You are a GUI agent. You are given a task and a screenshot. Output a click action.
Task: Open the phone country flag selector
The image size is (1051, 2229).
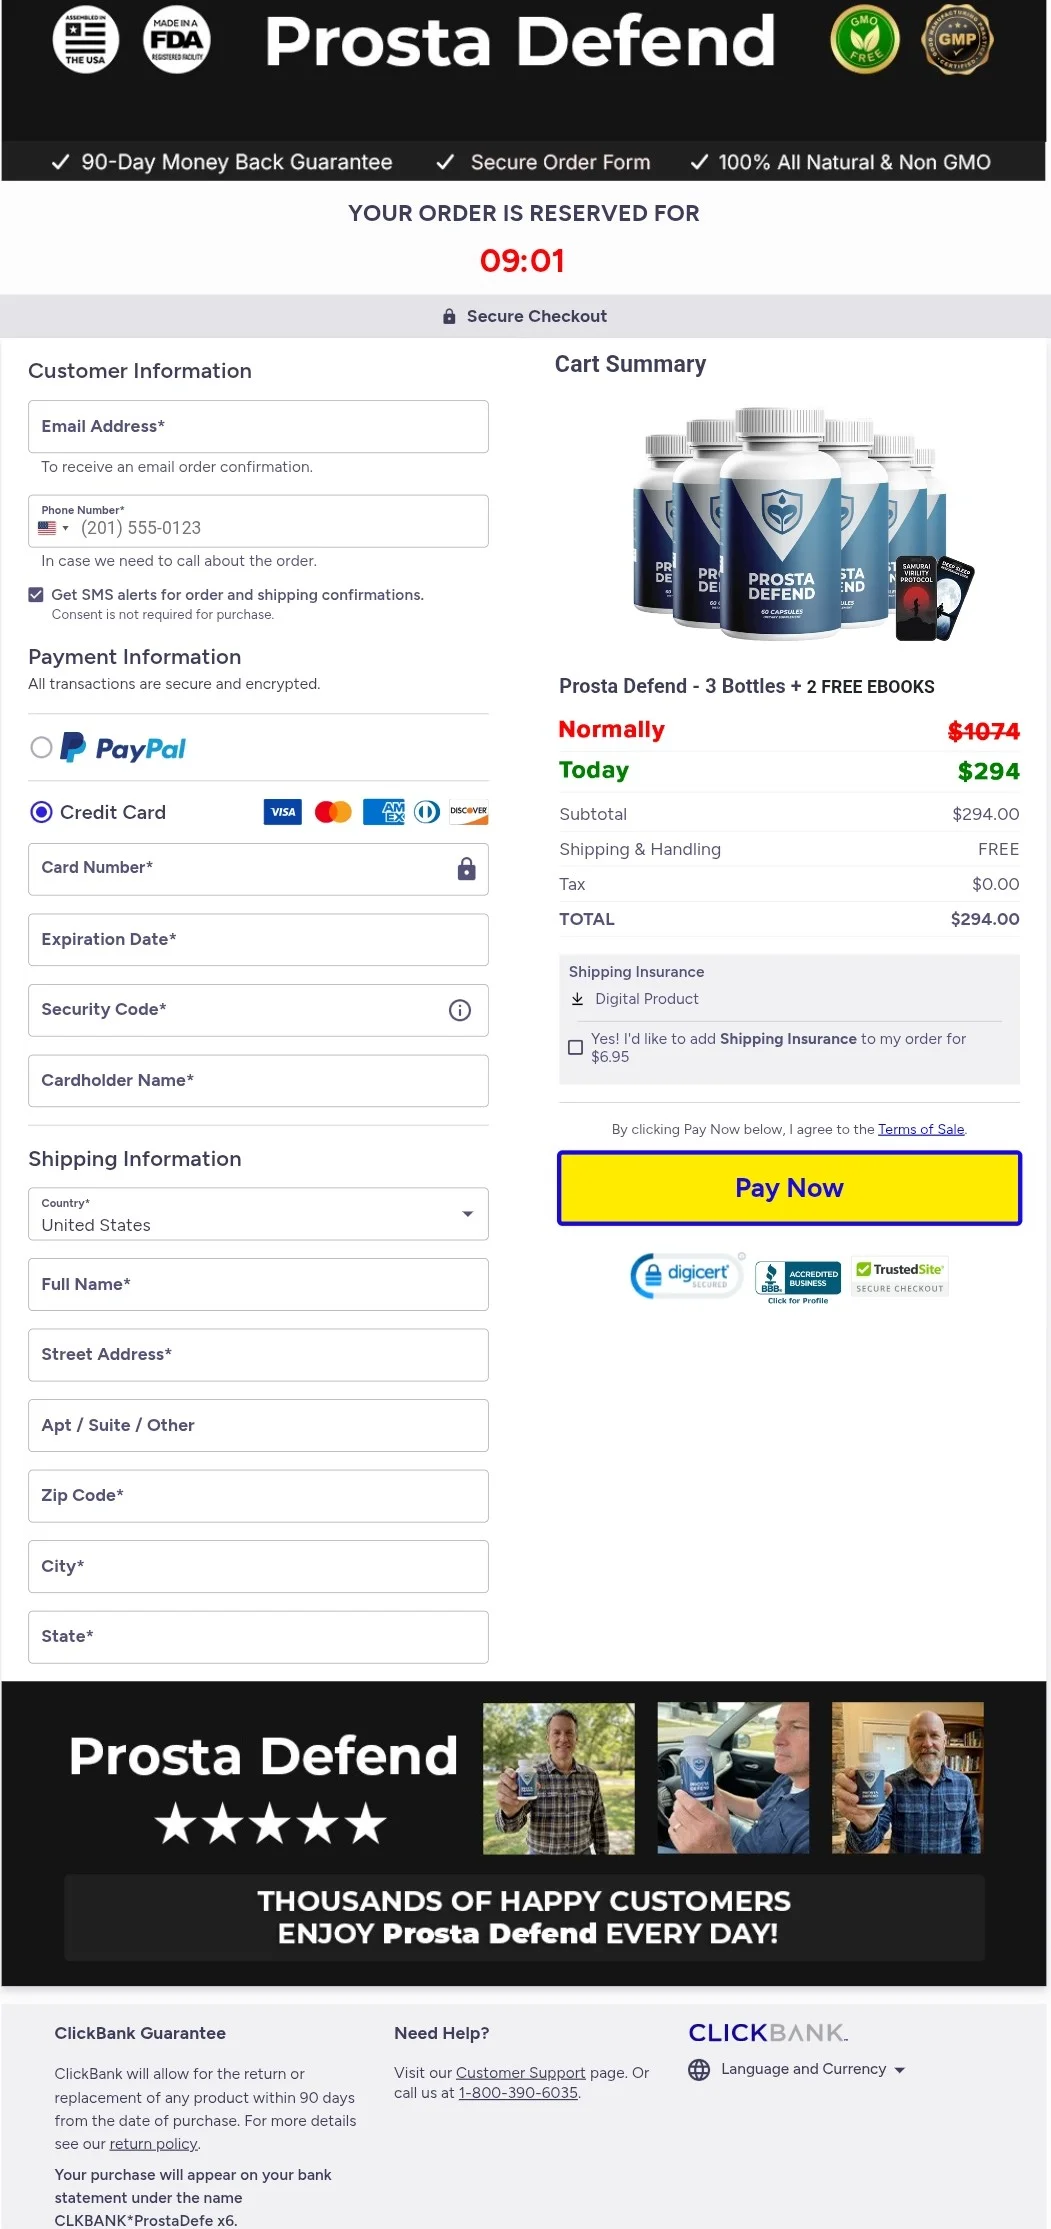coord(53,528)
